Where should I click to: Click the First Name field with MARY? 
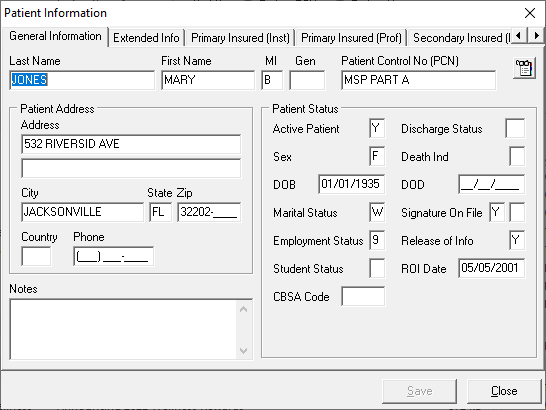tap(208, 80)
